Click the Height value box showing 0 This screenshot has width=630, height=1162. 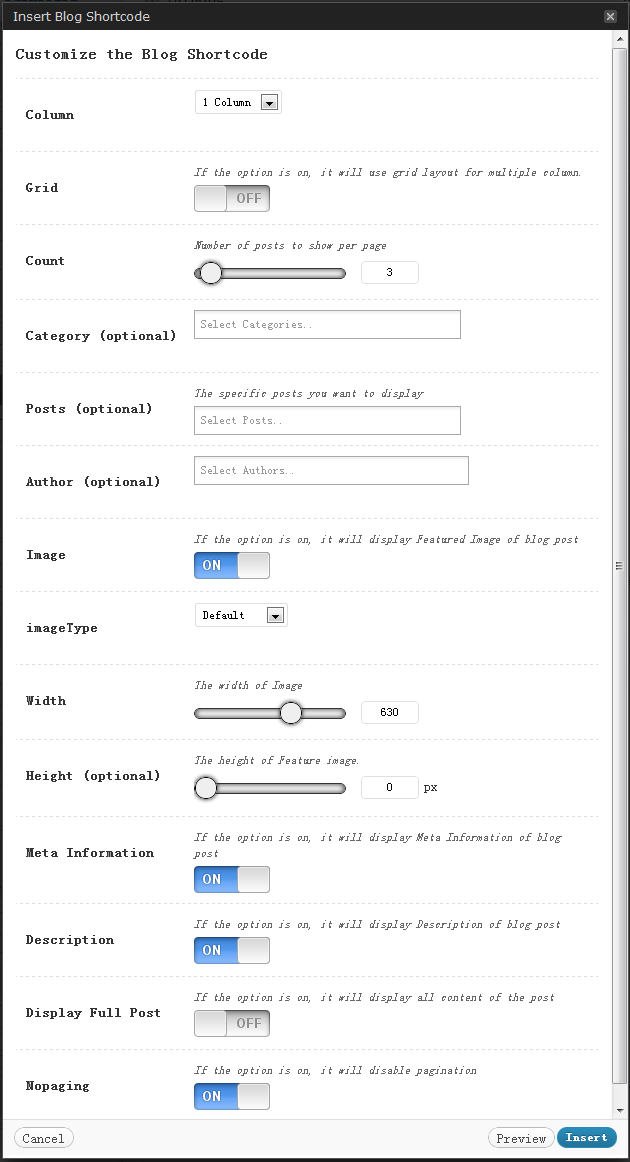(x=389, y=788)
